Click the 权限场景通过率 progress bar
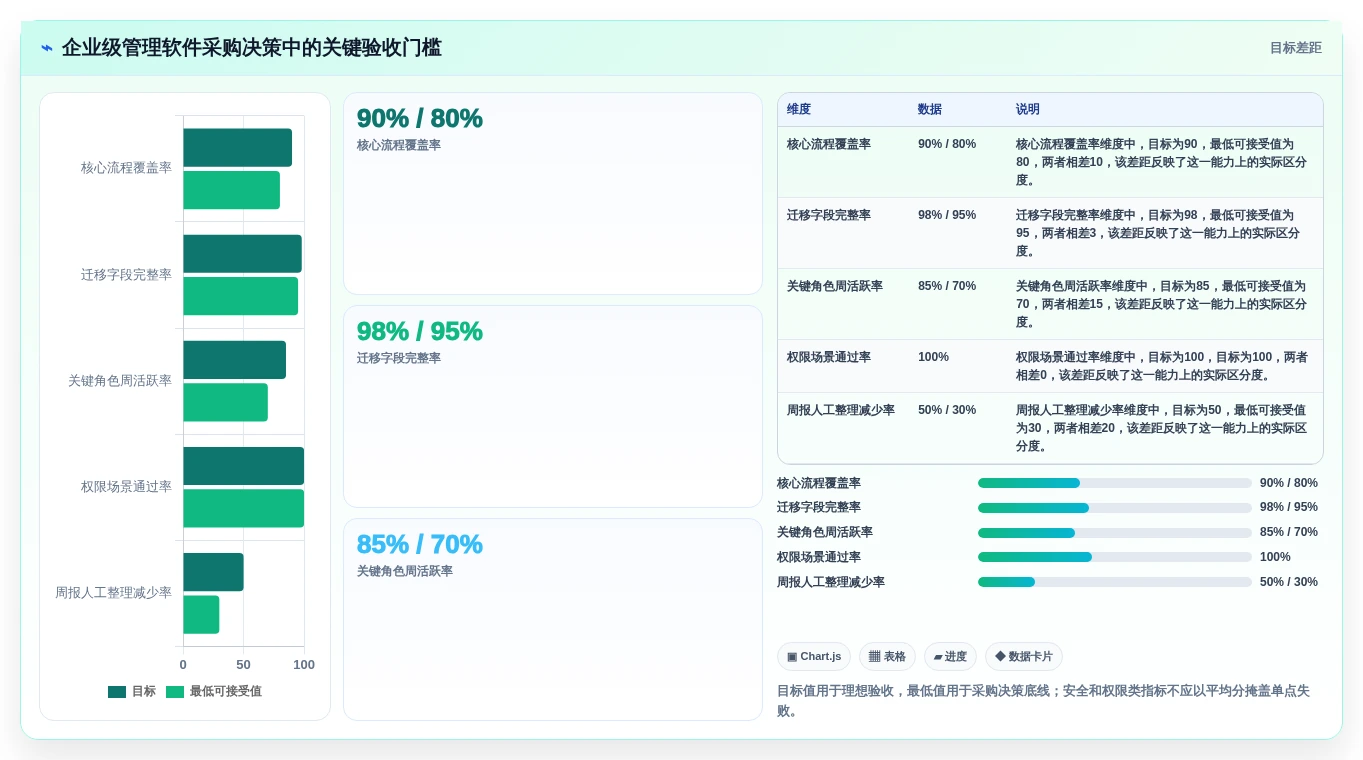This screenshot has width=1363, height=760. coord(1115,557)
